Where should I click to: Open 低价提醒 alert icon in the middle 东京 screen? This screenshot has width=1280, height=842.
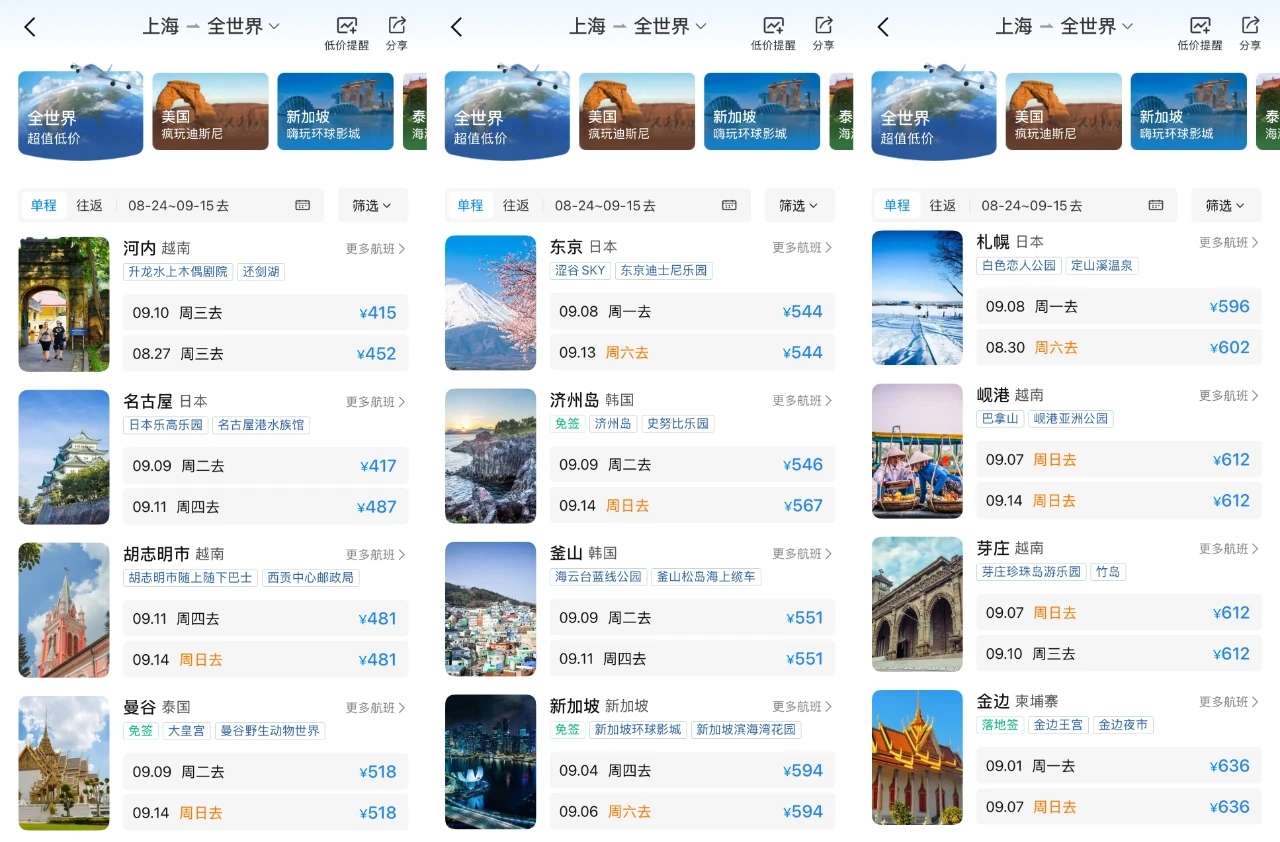coord(773,33)
